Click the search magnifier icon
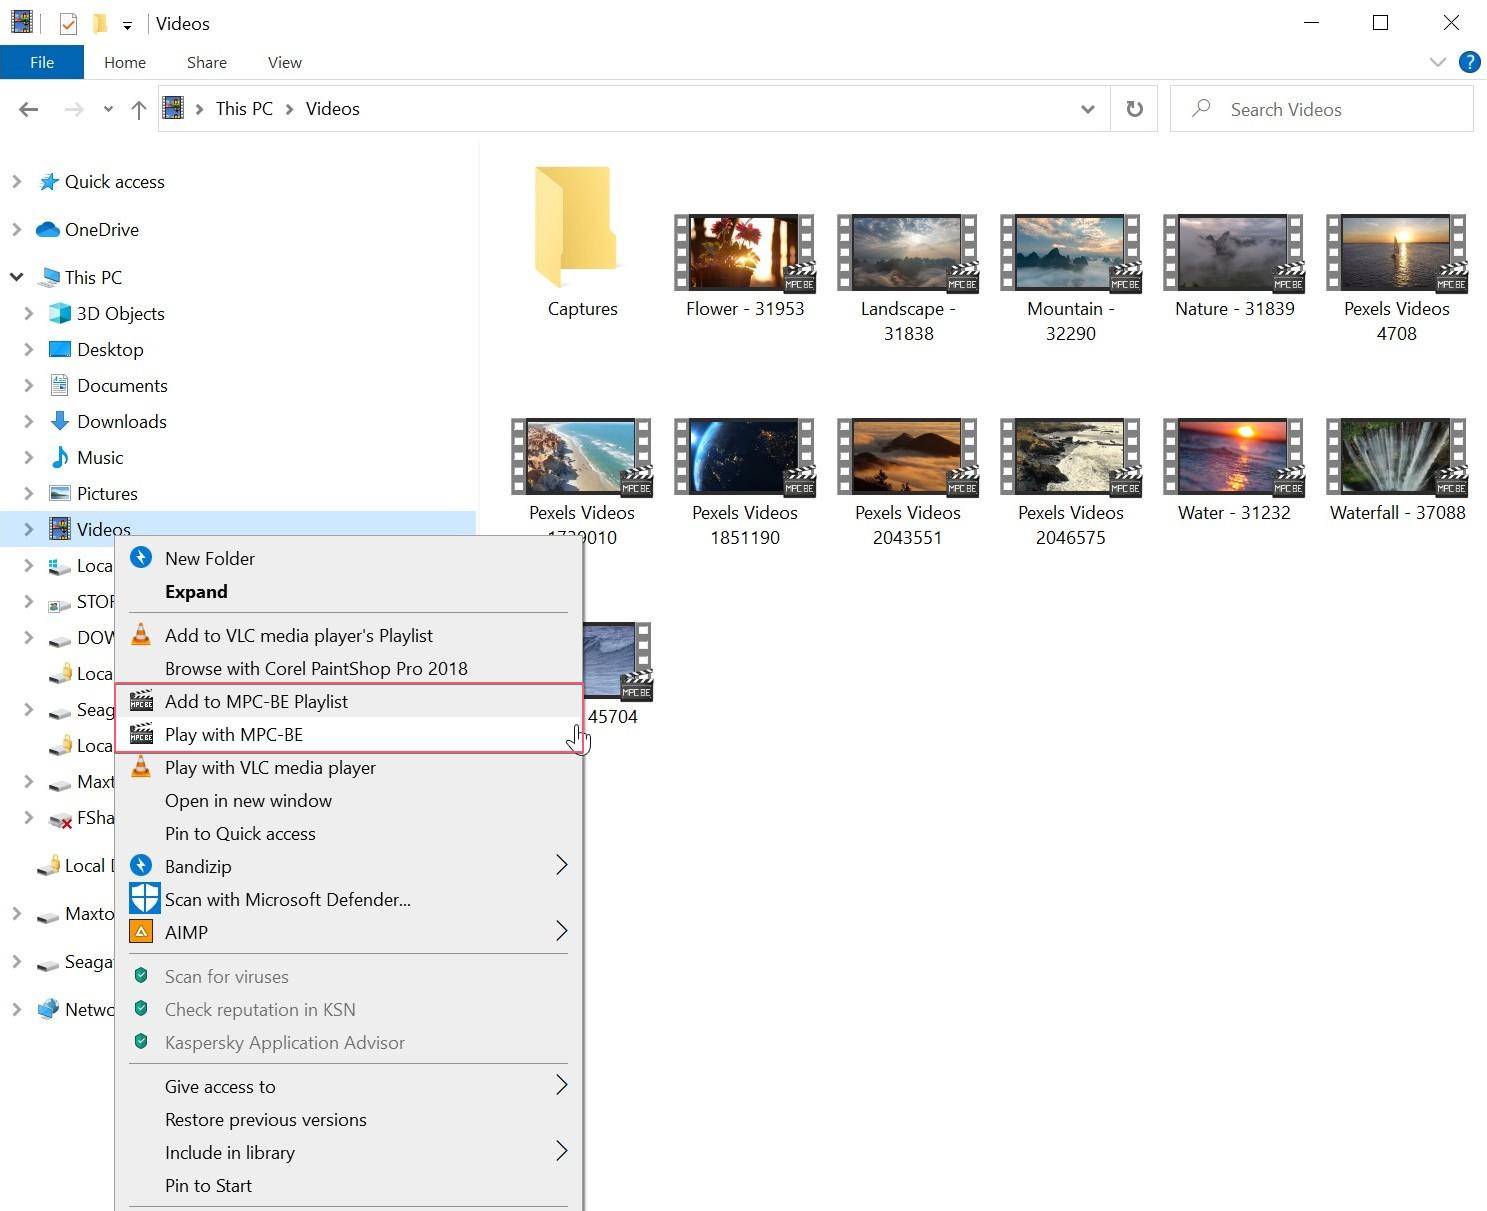The image size is (1487, 1211). 1200,108
